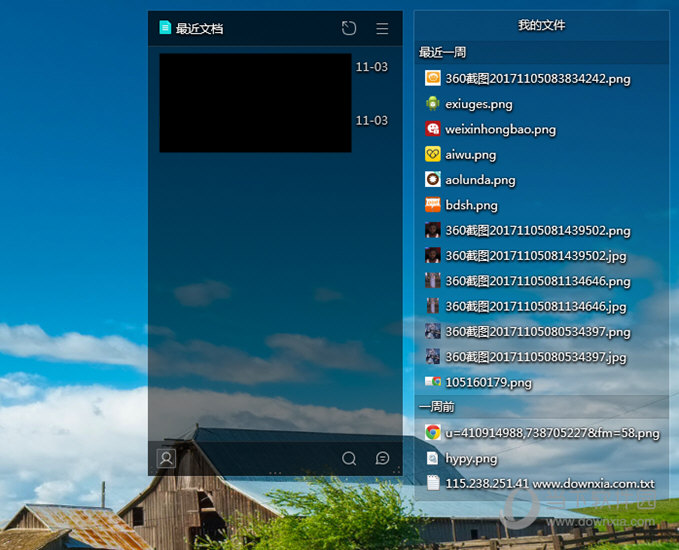Open file name 360截图20171105081134646.jpg
Viewport: 679px width, 550px height.
click(536, 306)
